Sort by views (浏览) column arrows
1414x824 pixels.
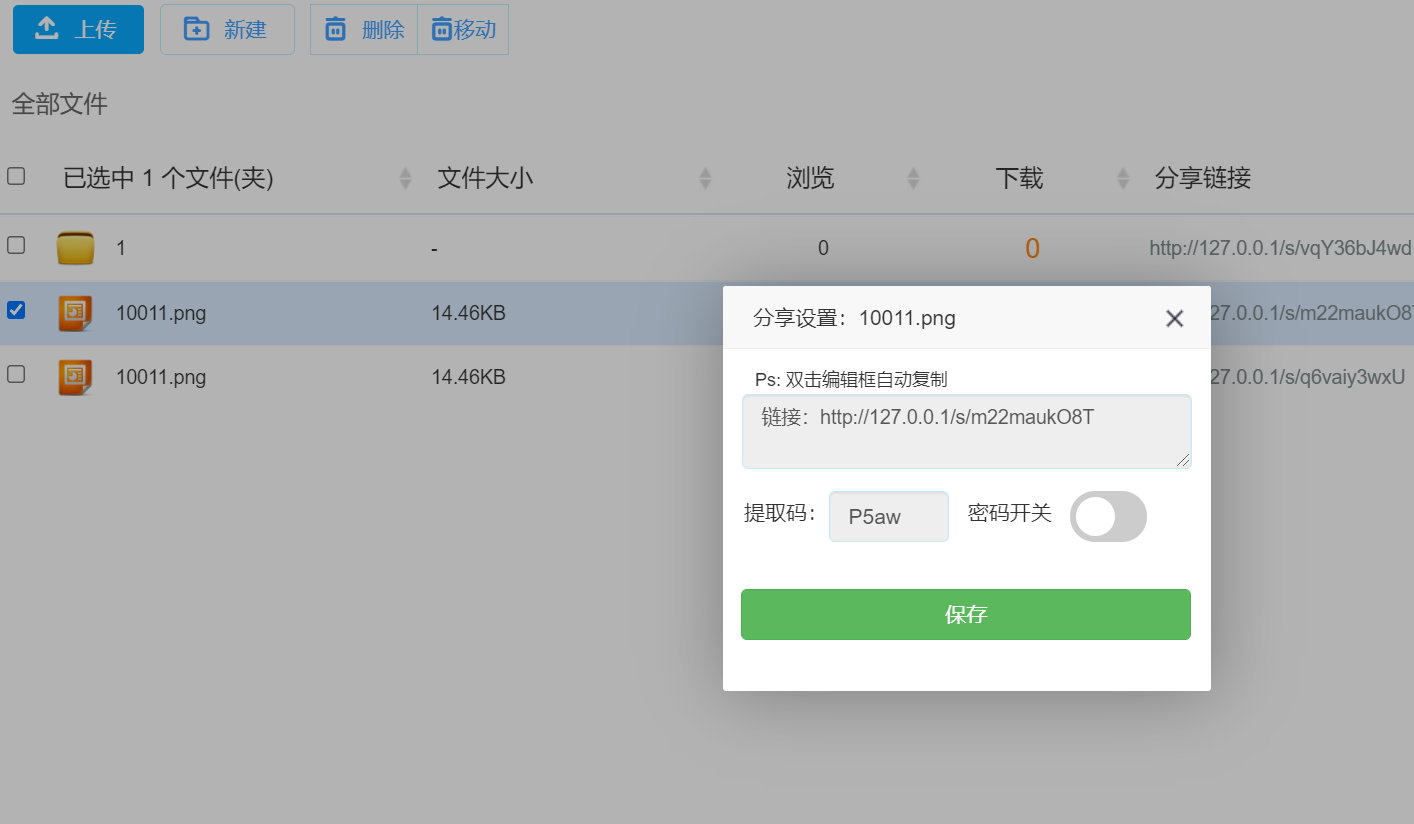[x=913, y=179]
